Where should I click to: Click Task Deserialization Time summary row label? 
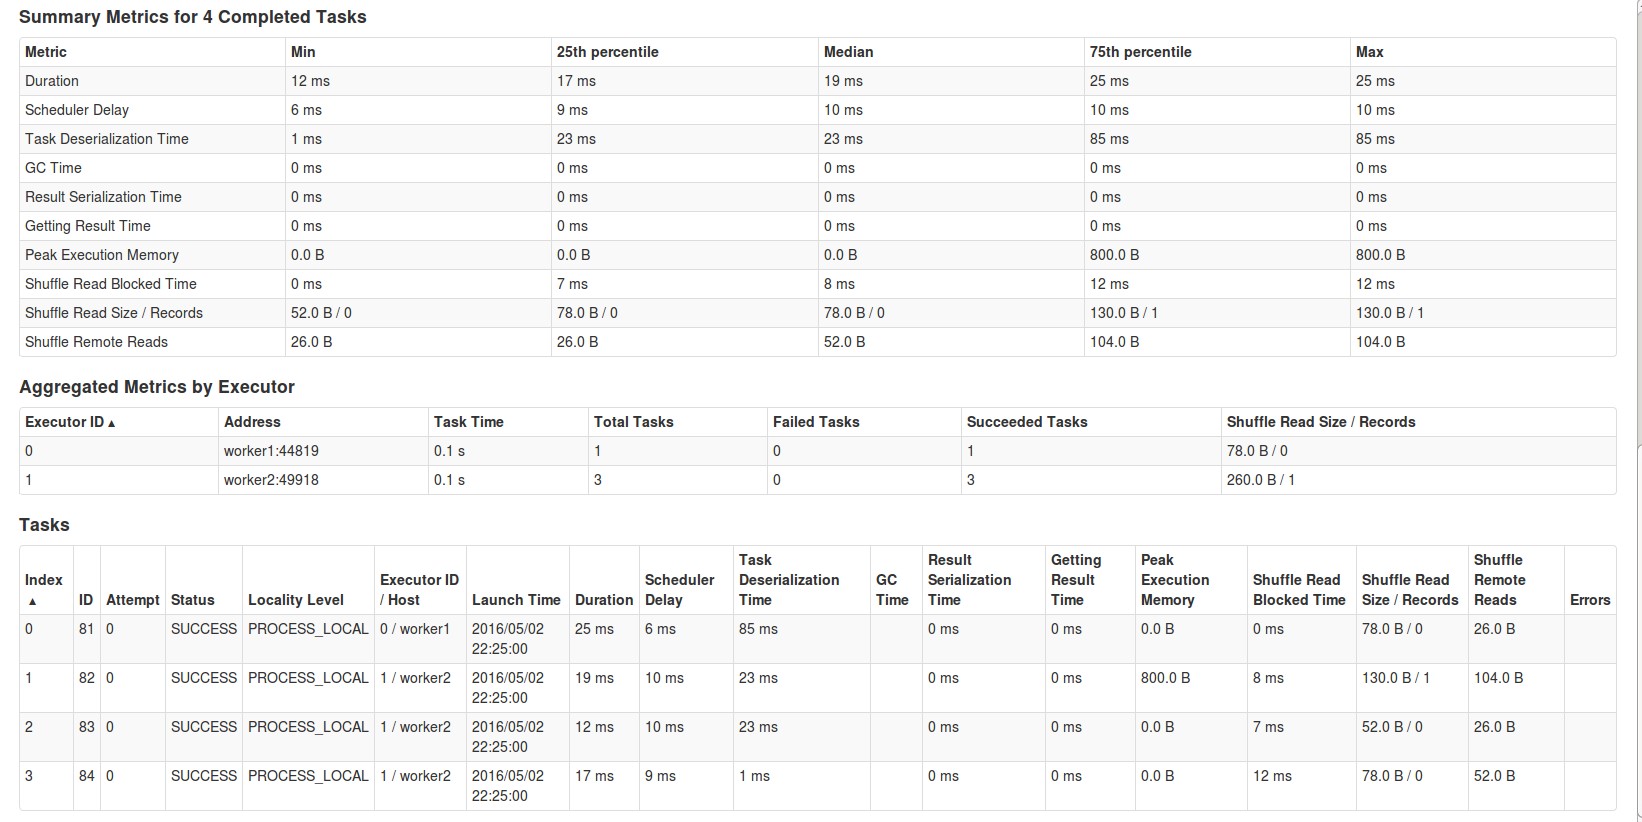(107, 139)
